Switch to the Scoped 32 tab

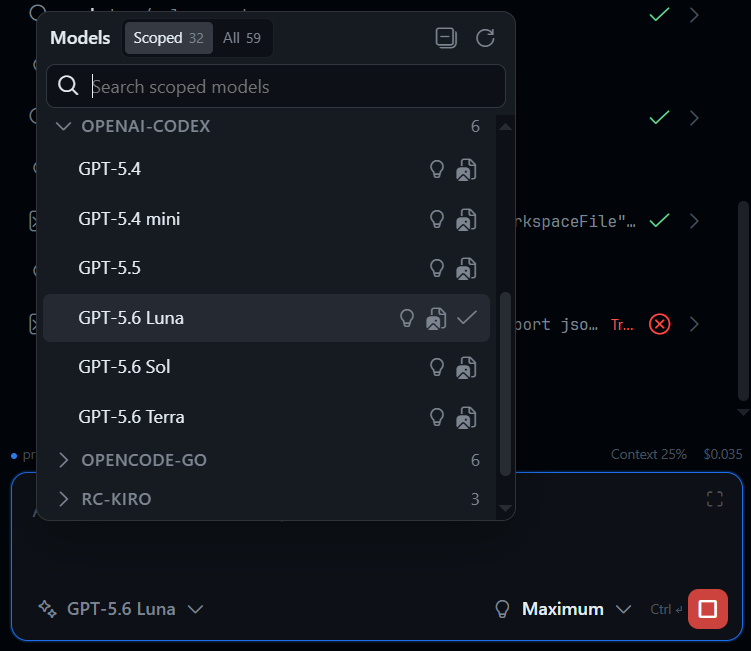click(169, 38)
